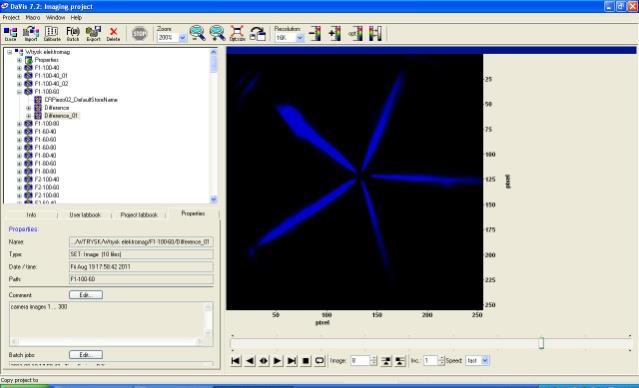Jump to the first image button
Viewport: 639px width, 388px height.
(236, 361)
